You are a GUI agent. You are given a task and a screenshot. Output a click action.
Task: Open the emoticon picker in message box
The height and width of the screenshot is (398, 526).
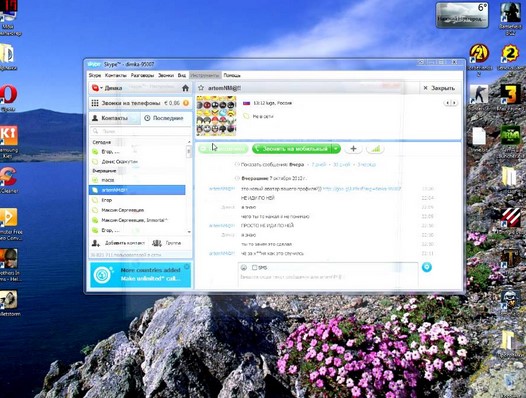click(244, 267)
